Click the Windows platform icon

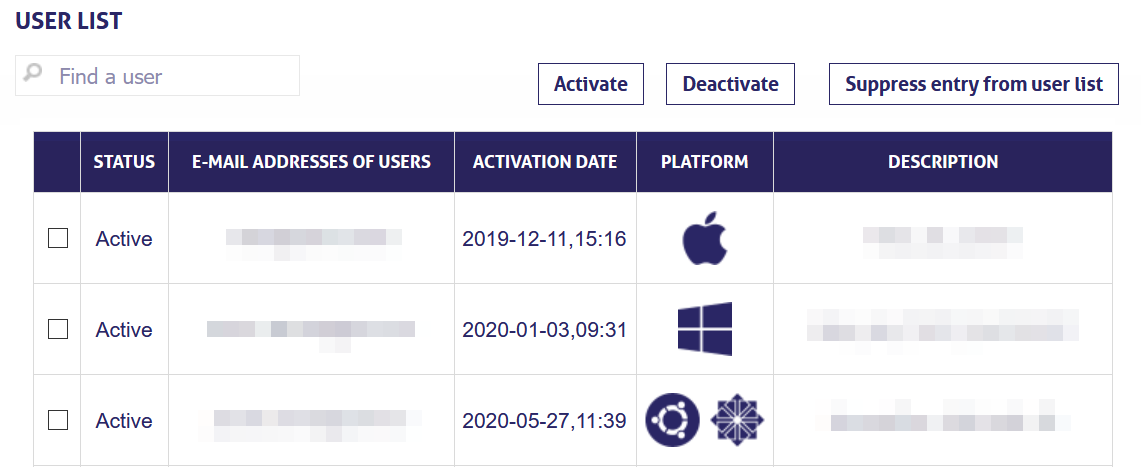pyautogui.click(x=704, y=329)
